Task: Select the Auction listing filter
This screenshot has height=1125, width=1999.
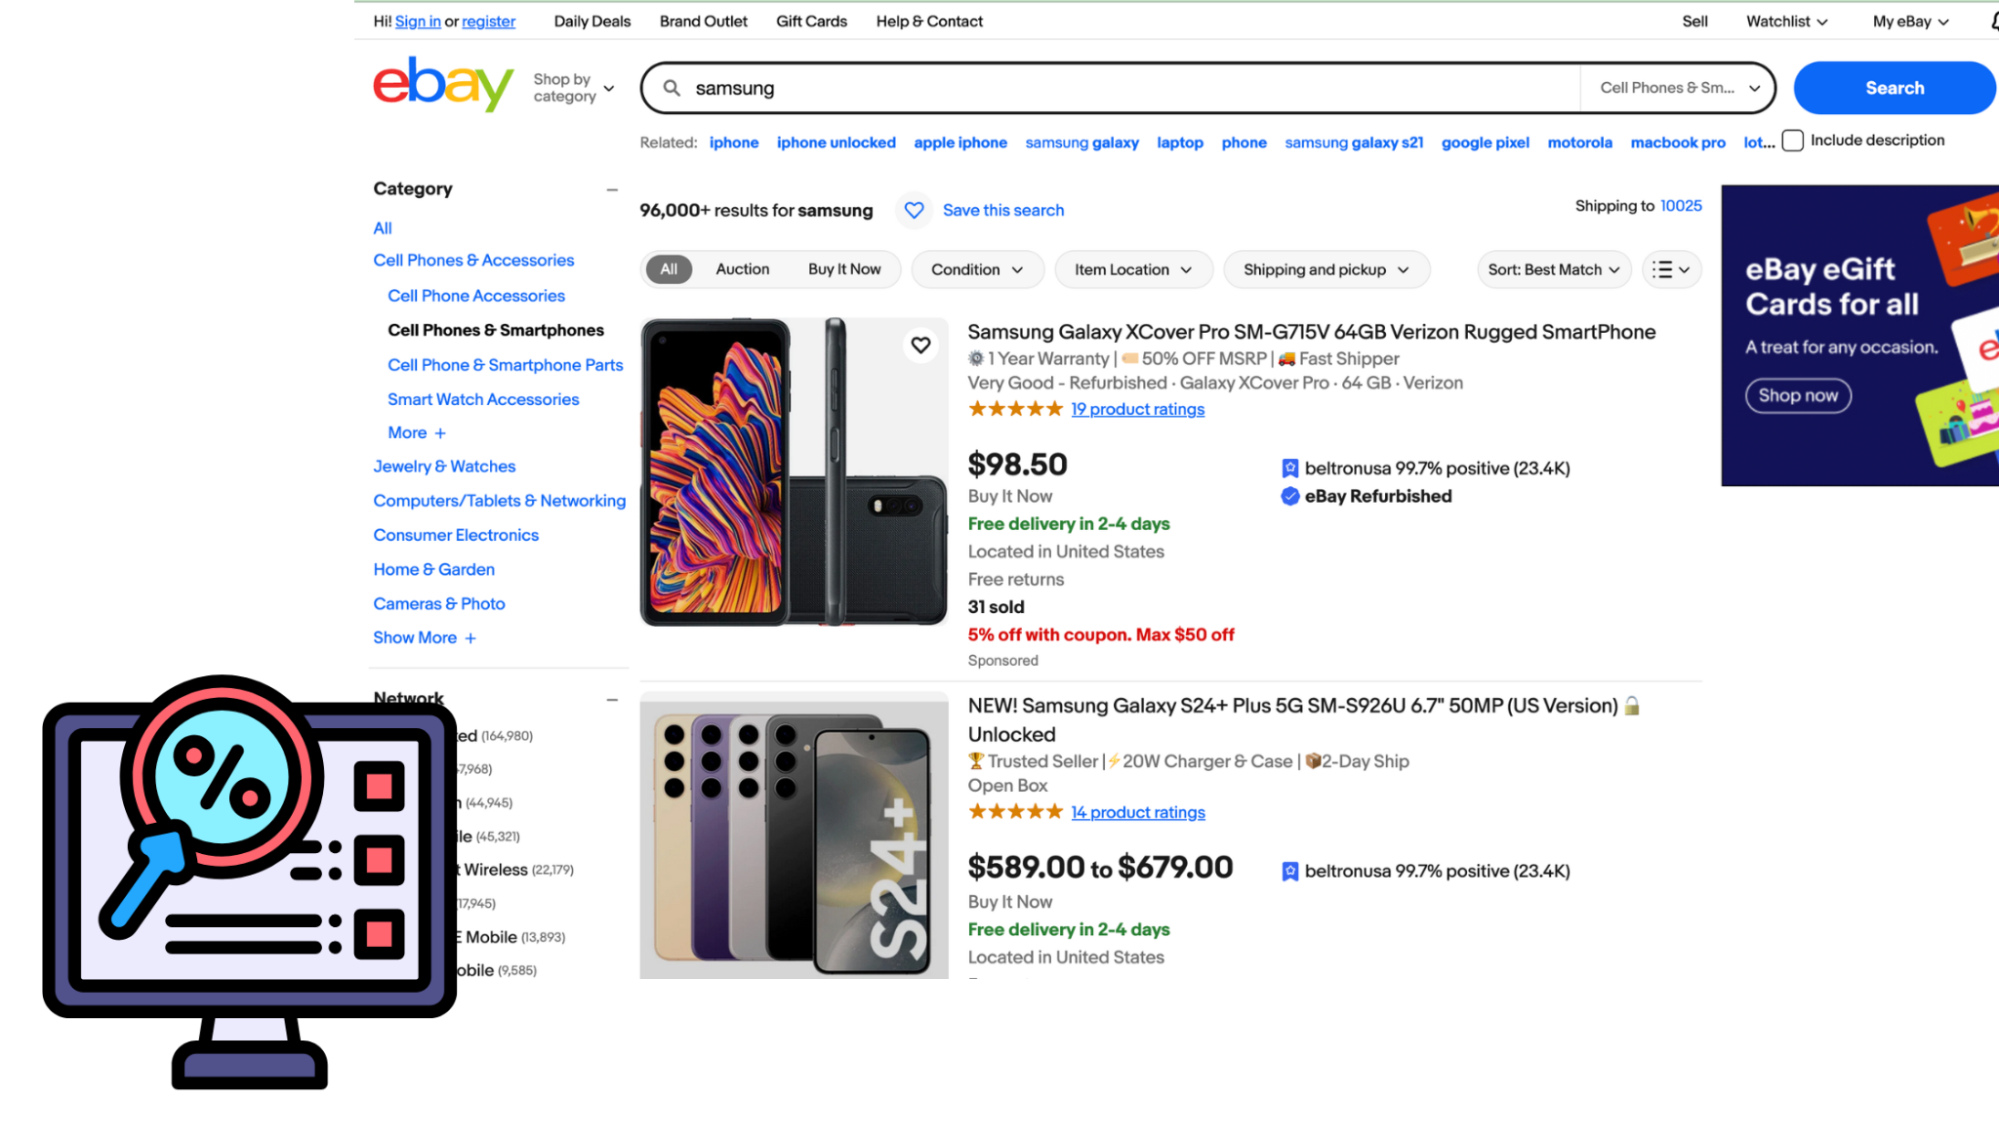Action: [742, 270]
